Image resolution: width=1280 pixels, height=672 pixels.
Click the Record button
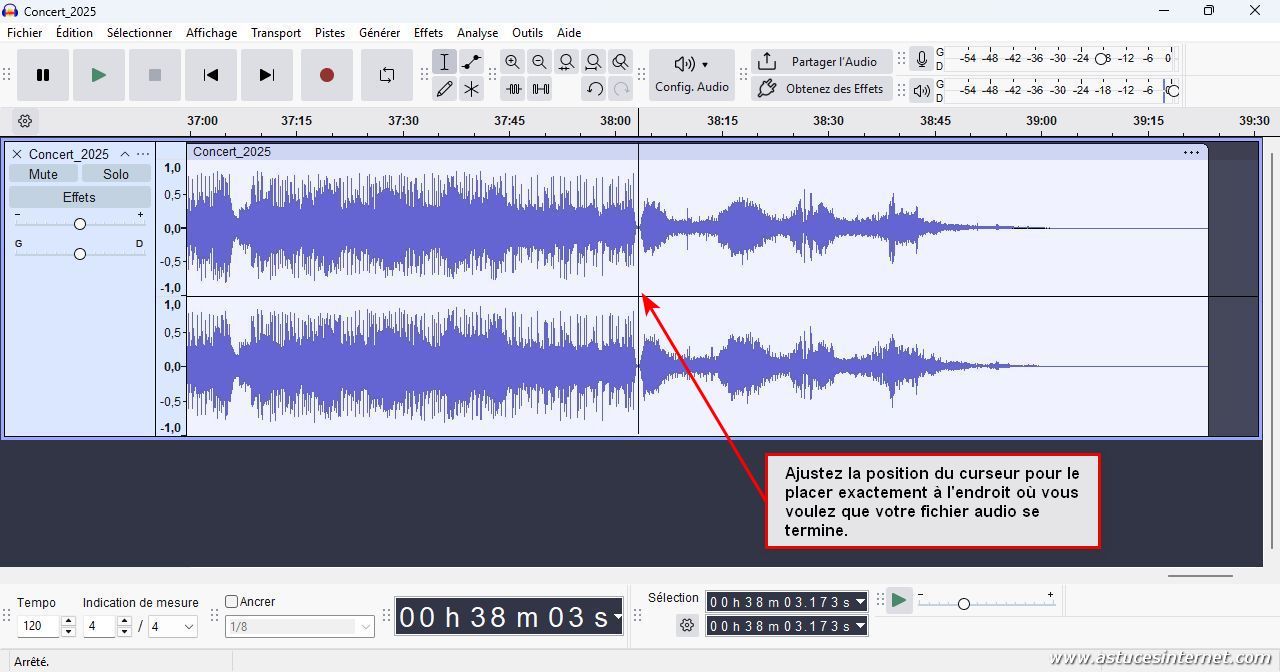tap(326, 75)
